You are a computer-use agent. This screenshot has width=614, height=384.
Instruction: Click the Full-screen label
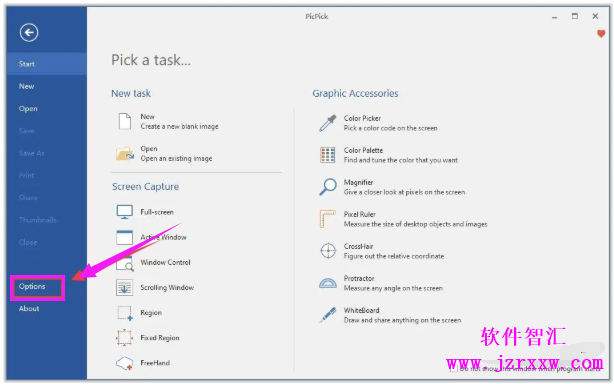[x=157, y=212]
